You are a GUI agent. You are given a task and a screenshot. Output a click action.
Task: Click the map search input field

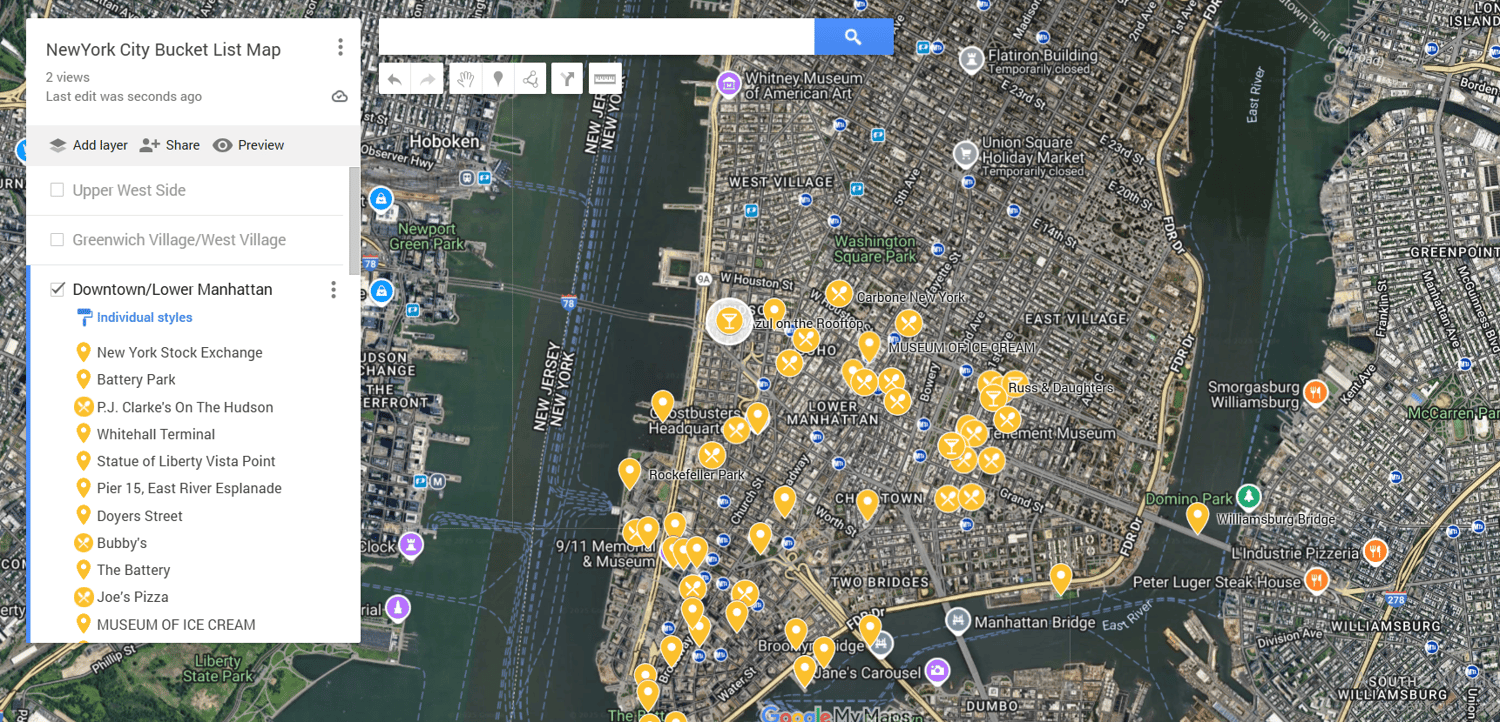(x=596, y=37)
